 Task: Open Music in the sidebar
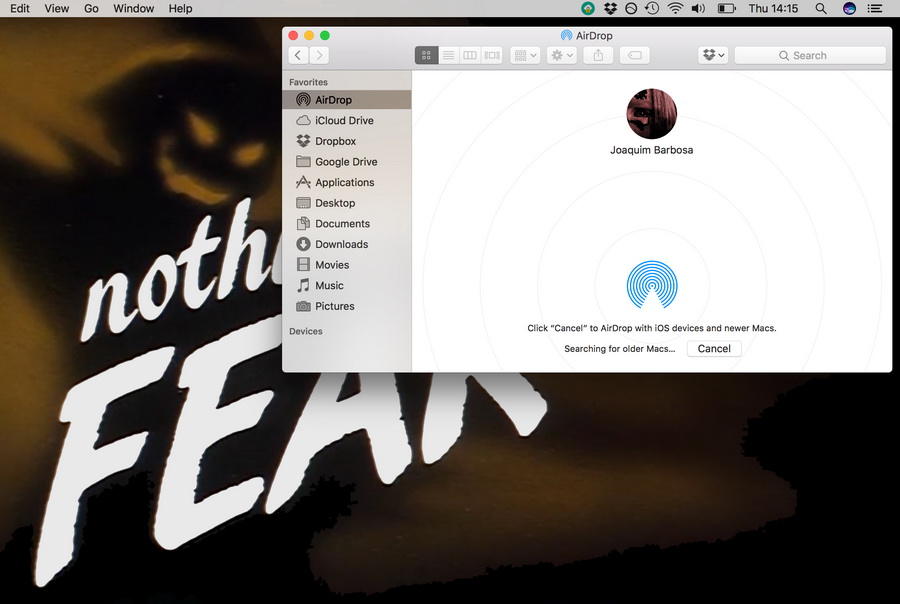[x=347, y=286]
